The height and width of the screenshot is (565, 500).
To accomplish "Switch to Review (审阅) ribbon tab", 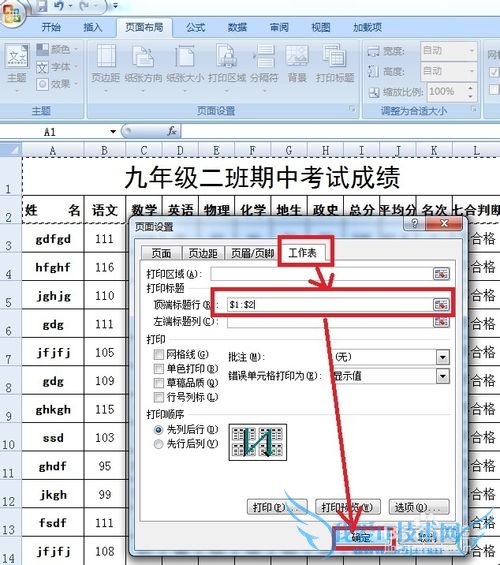I will point(279,27).
